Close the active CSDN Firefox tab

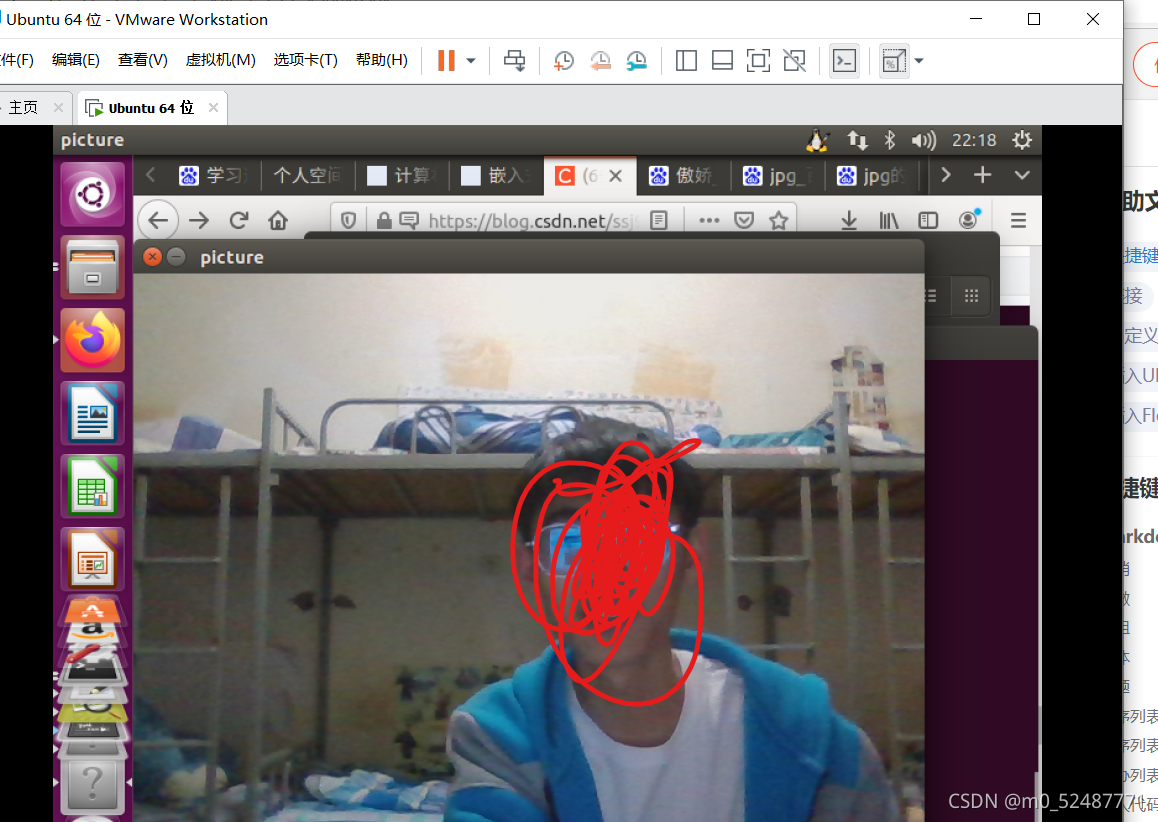pyautogui.click(x=616, y=176)
